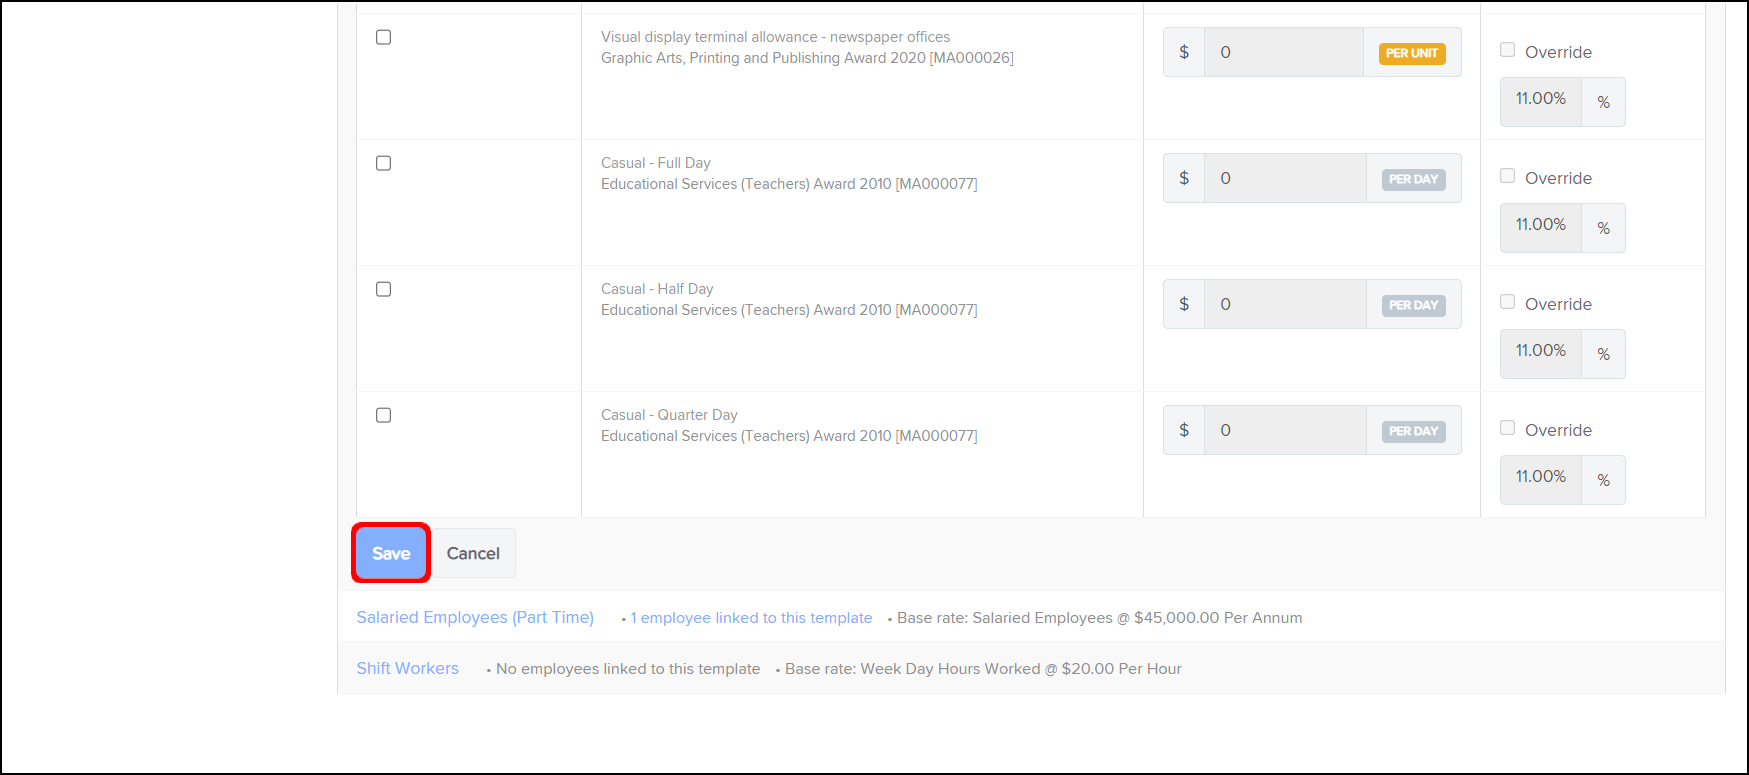Click the 11.00% super rate for Casual - Quarter Day
This screenshot has height=775, width=1749.
1540,477
